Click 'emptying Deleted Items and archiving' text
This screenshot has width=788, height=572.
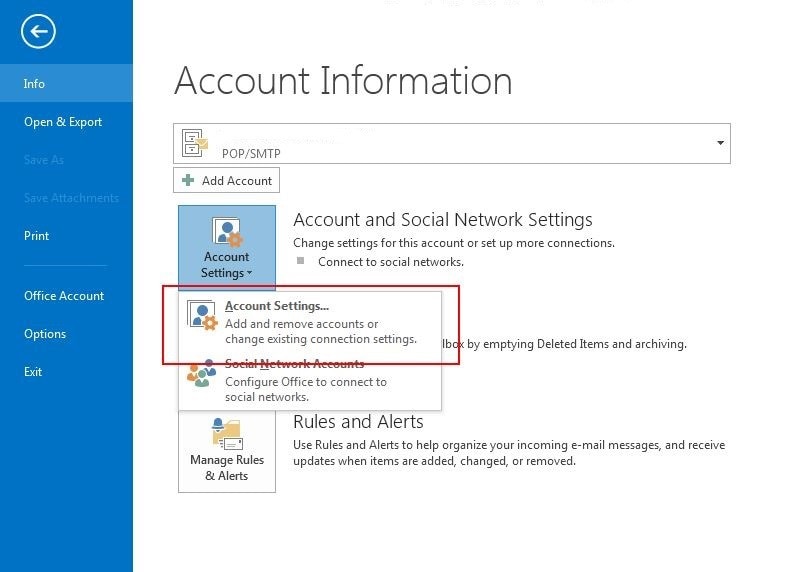(584, 344)
